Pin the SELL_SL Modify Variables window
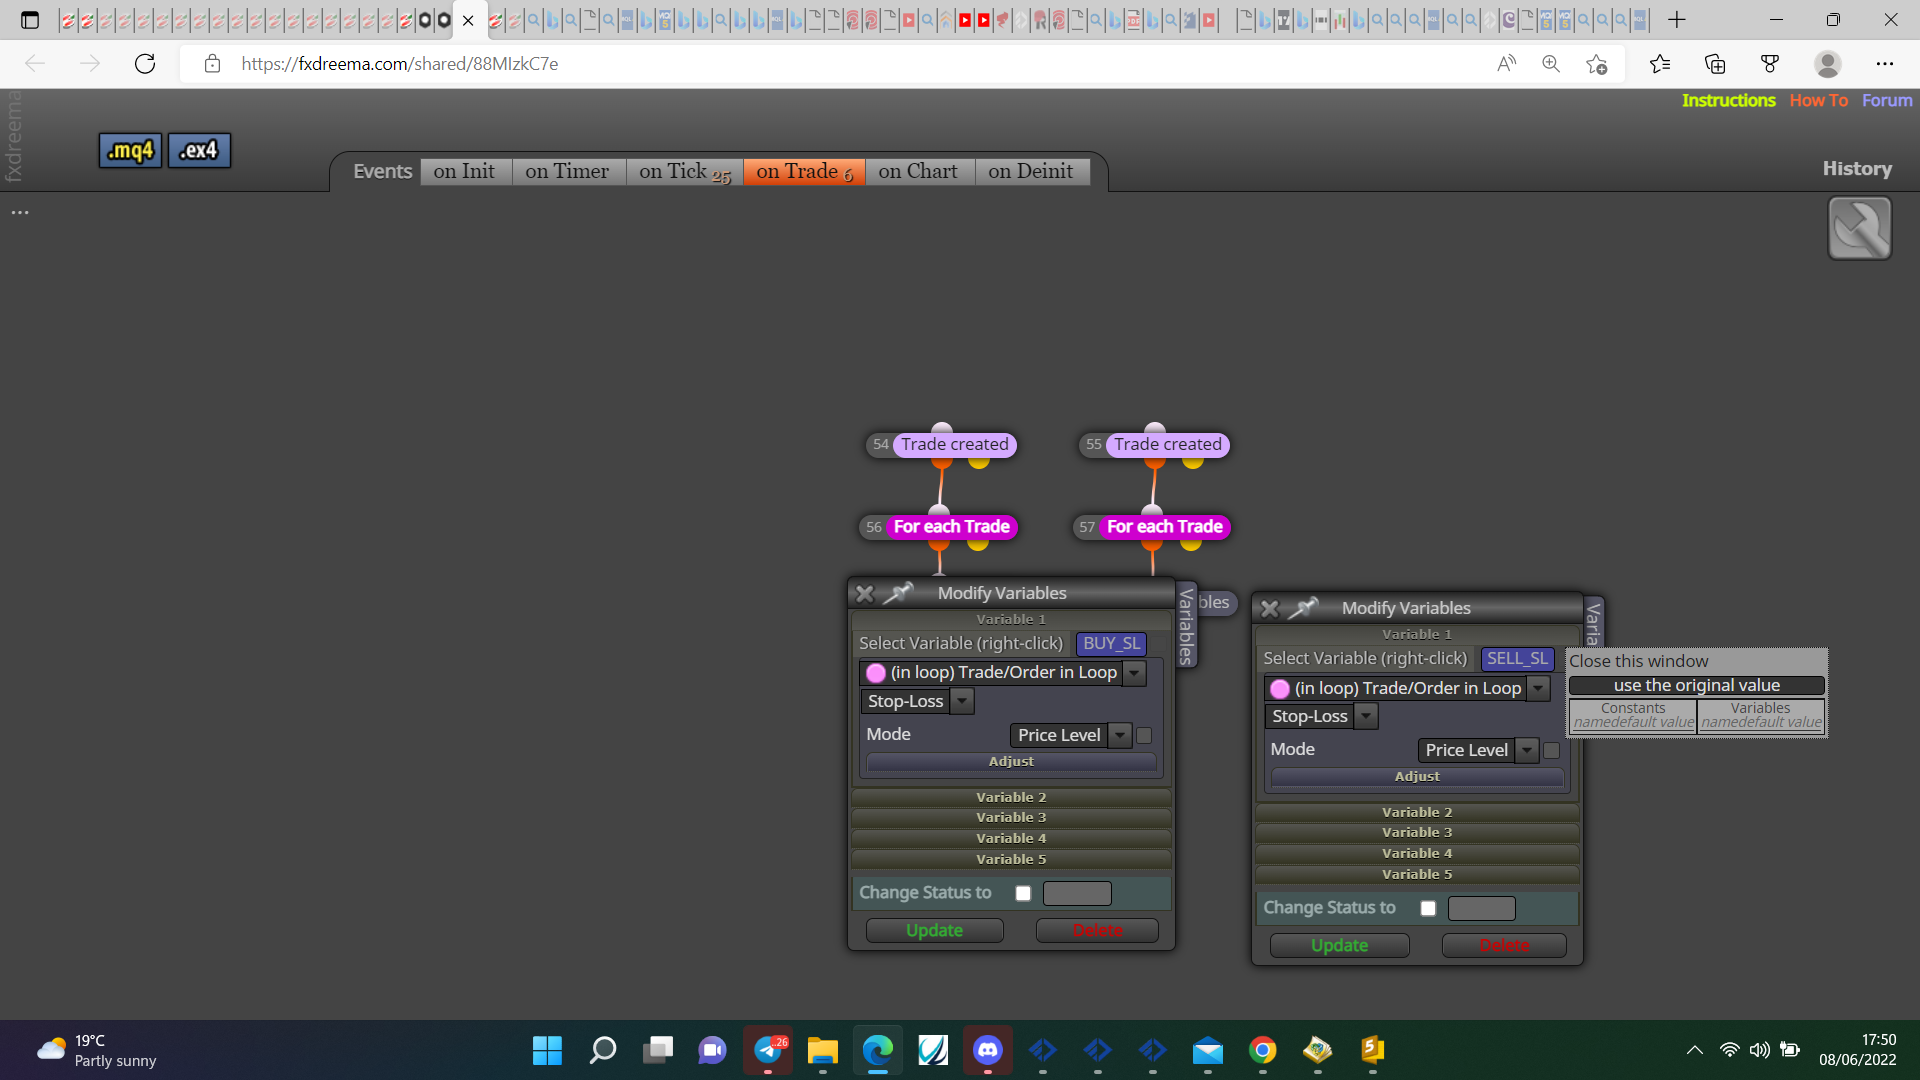 pos(1303,608)
